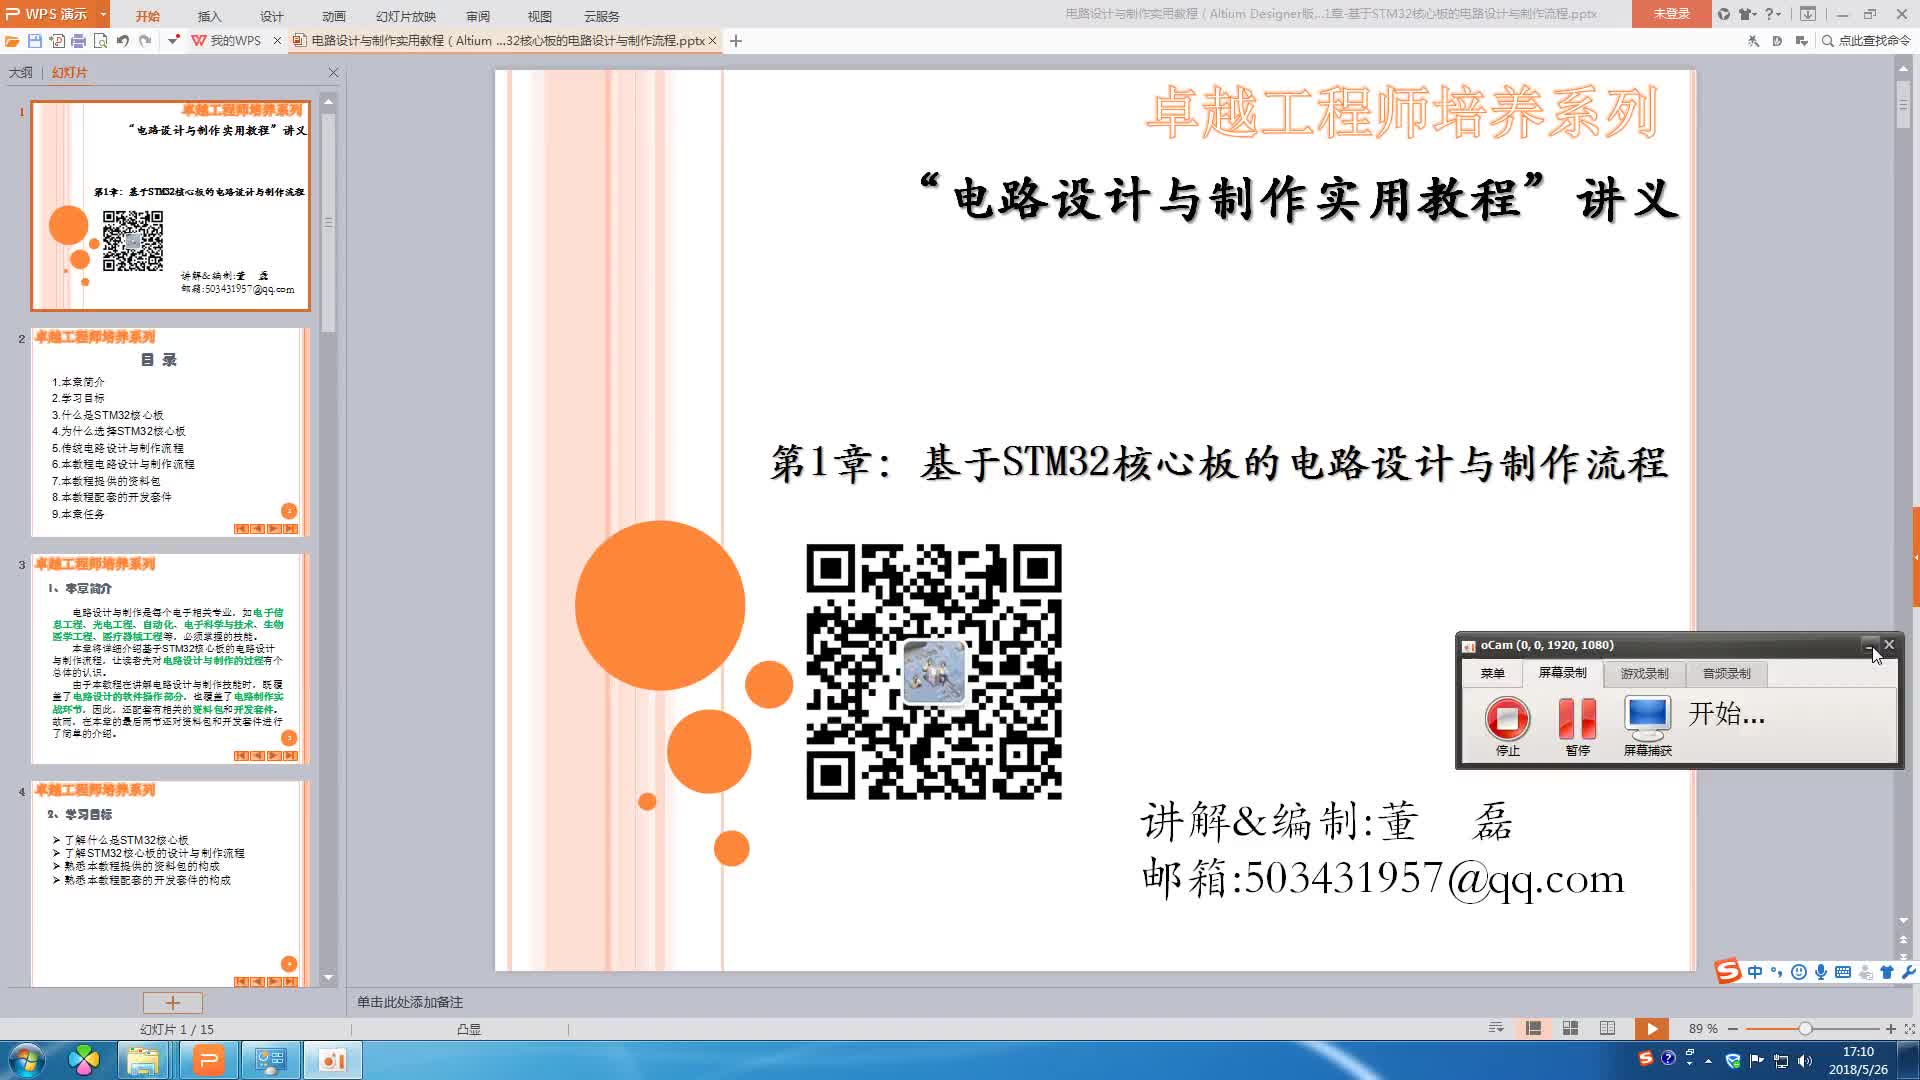Select slide 3 本章简介 thumbnail
Viewport: 1920px width, 1080px height.
click(171, 659)
